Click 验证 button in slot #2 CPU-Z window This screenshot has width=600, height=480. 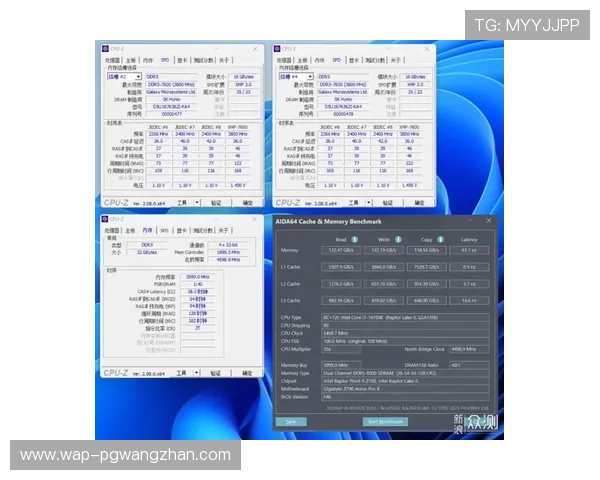pos(216,202)
